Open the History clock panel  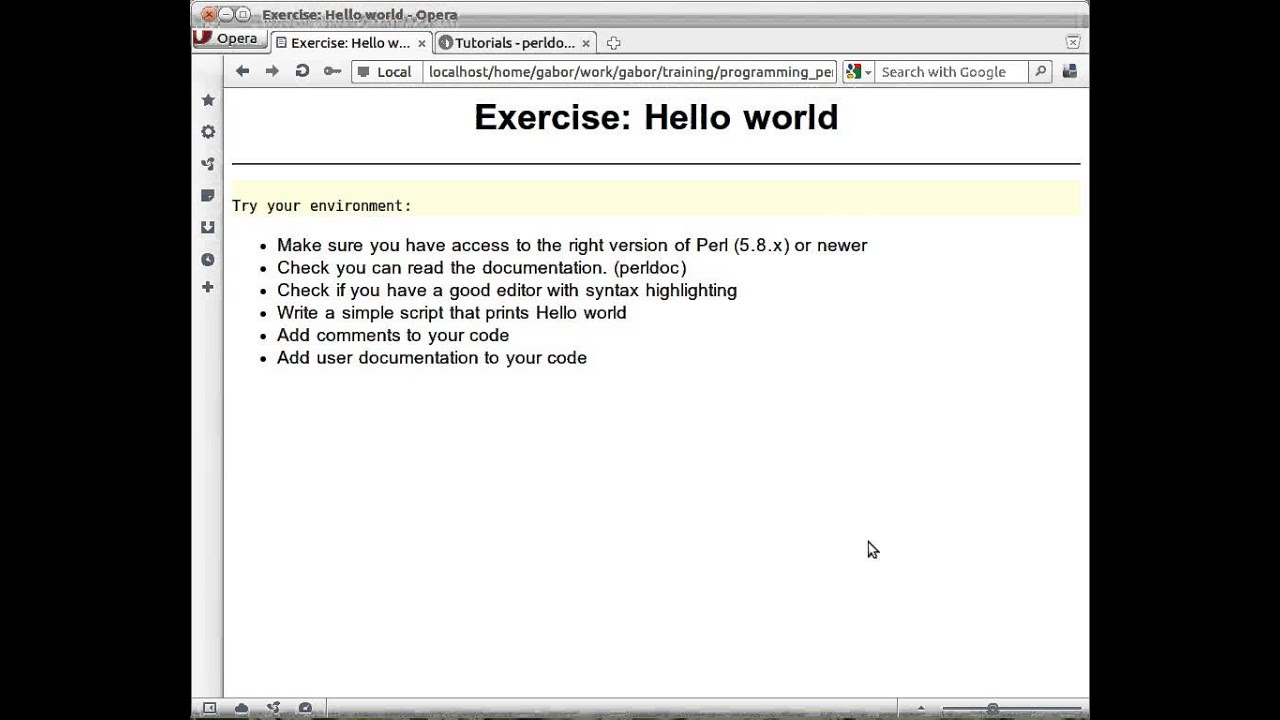click(208, 260)
